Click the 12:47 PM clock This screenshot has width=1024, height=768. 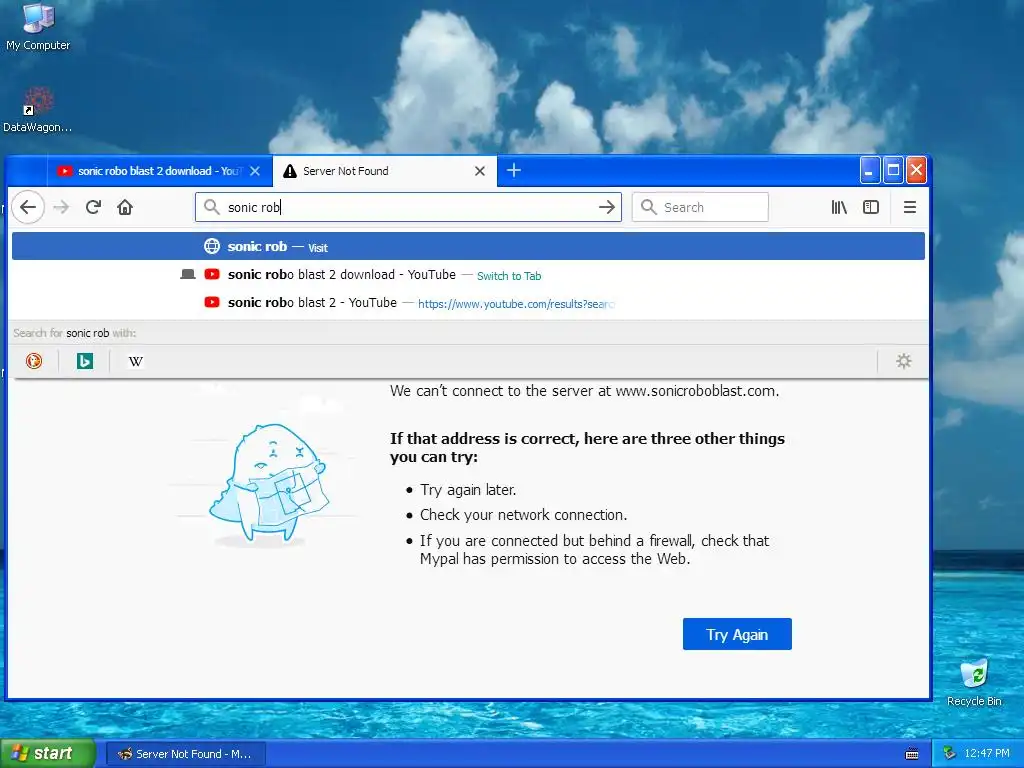coord(987,754)
